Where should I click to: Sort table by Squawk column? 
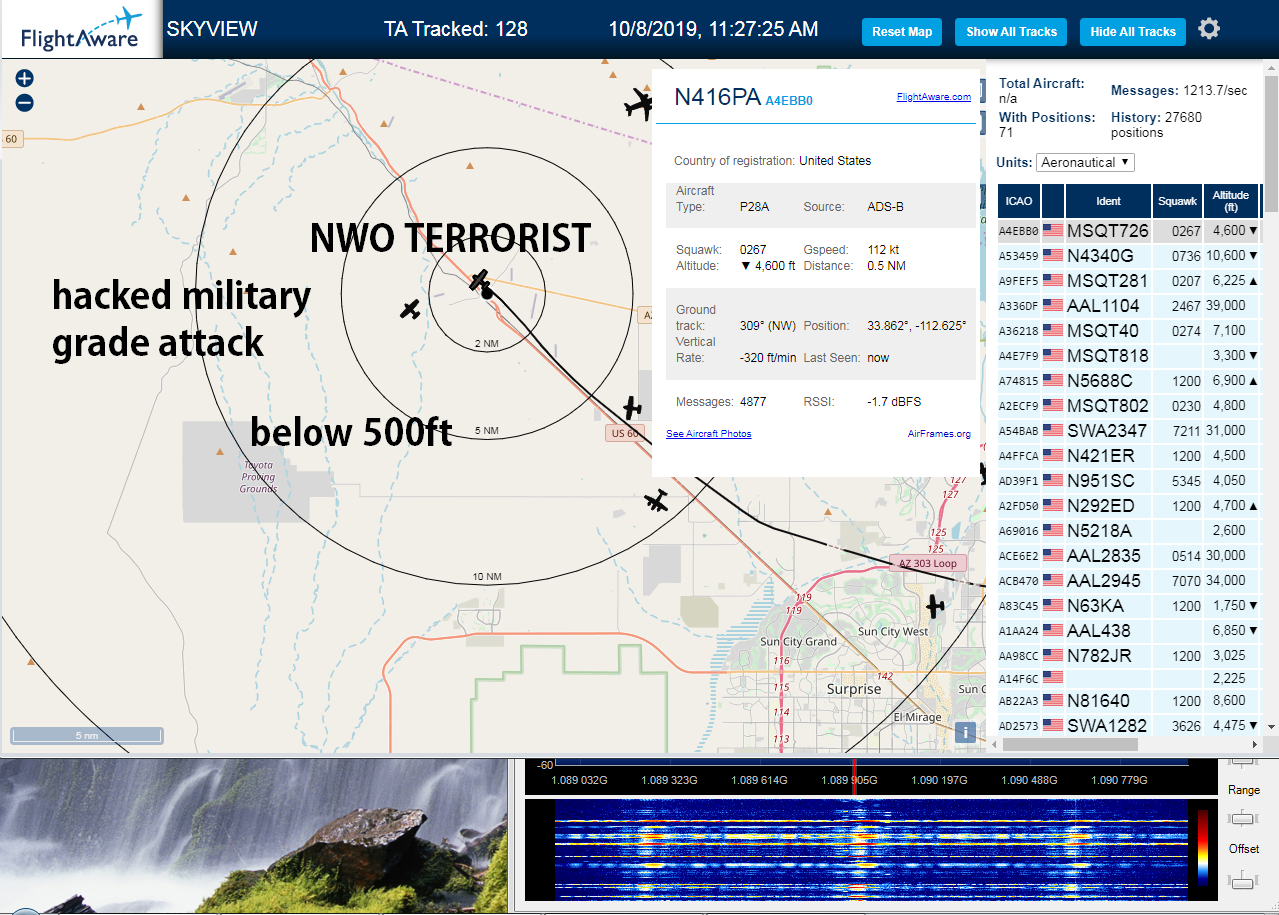[x=1177, y=201]
